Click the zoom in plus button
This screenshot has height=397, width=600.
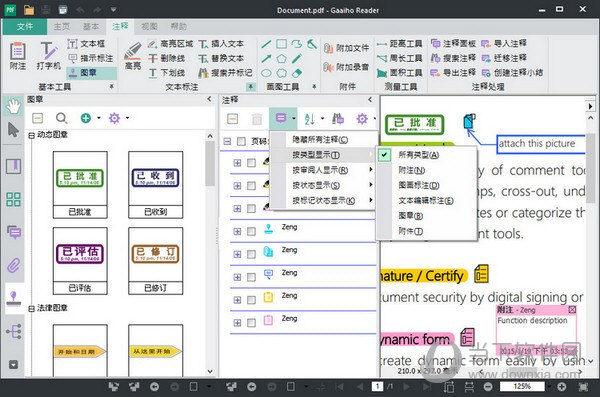[x=561, y=387]
